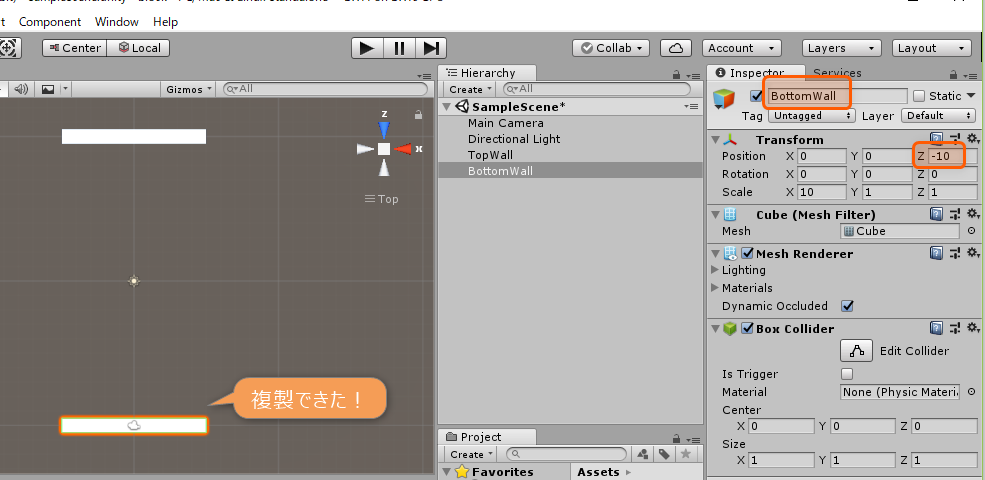
Task: Open the Project Create dropdown
Action: click(471, 454)
